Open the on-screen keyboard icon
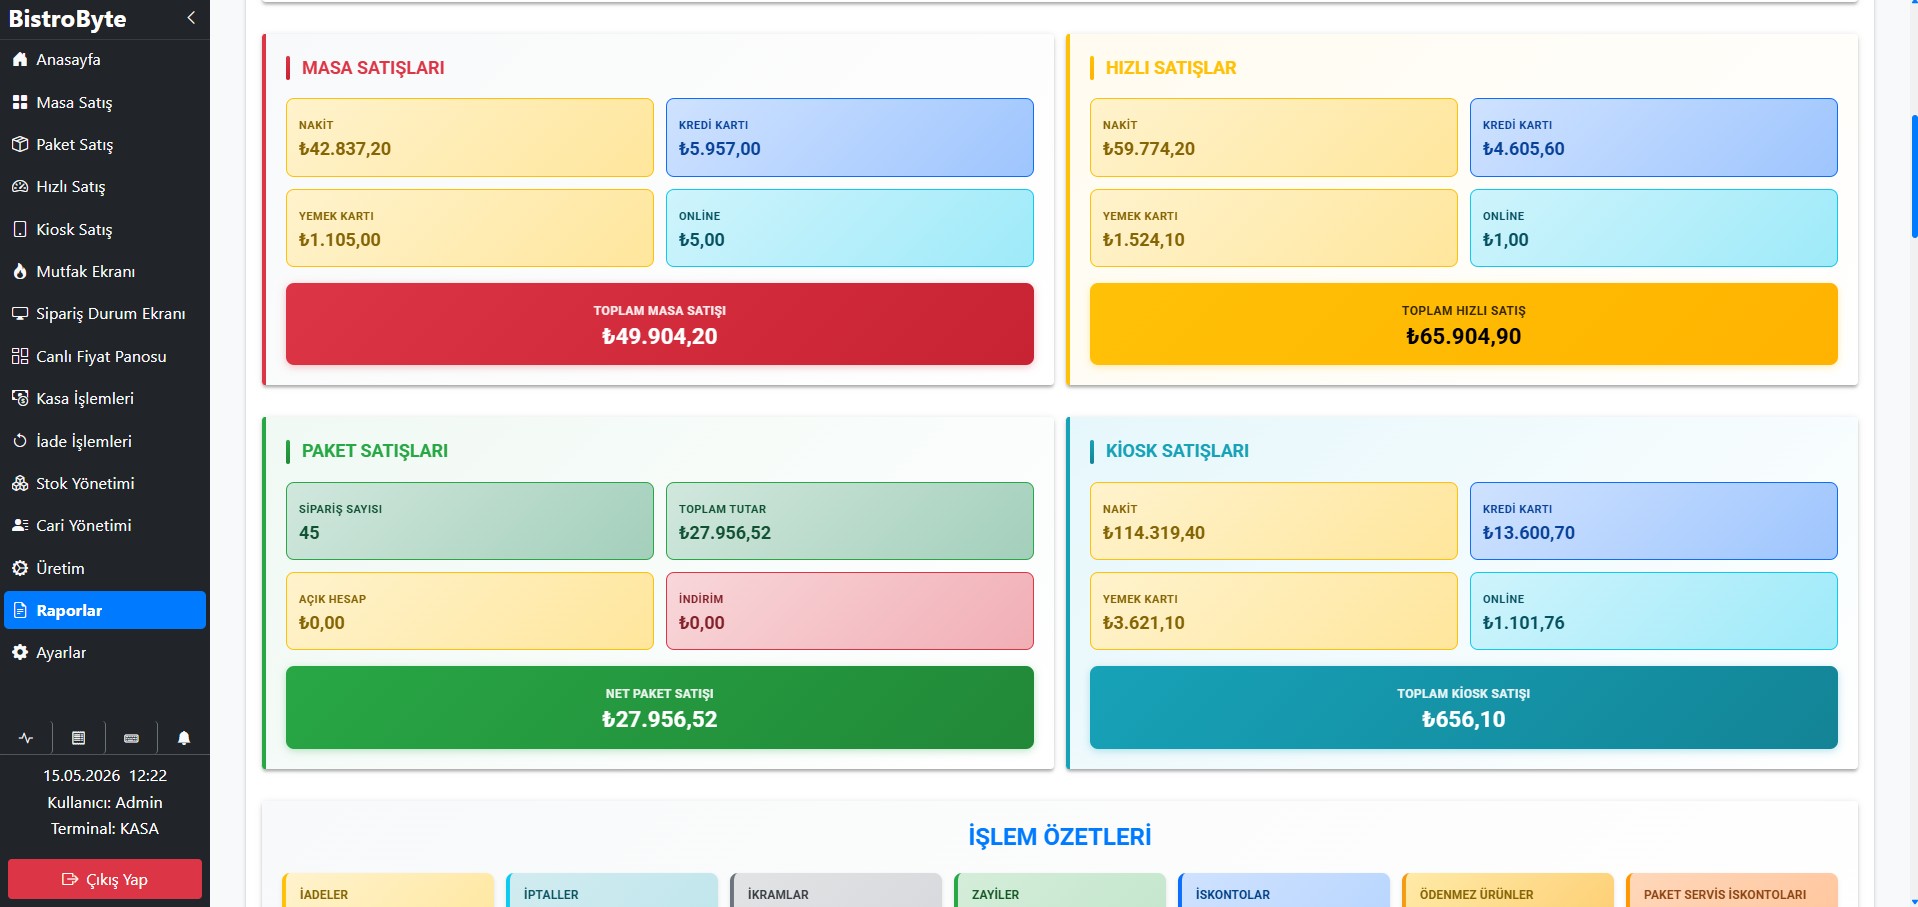Viewport: 1918px width, 907px height. pyautogui.click(x=131, y=738)
